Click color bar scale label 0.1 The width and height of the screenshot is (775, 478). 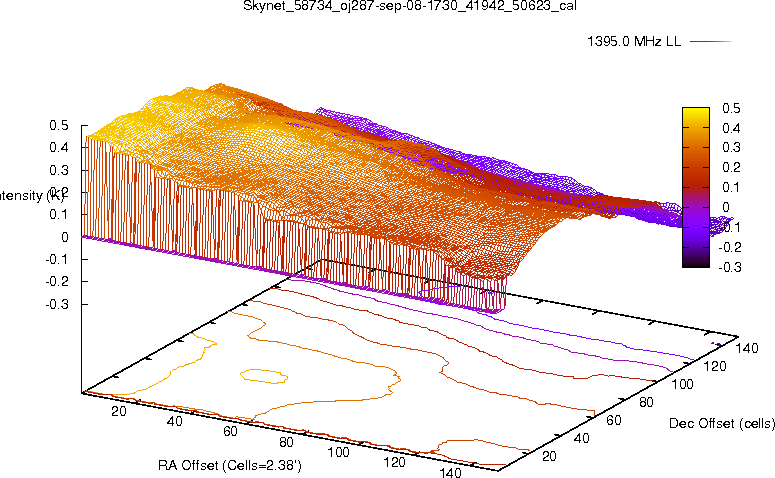(x=731, y=187)
